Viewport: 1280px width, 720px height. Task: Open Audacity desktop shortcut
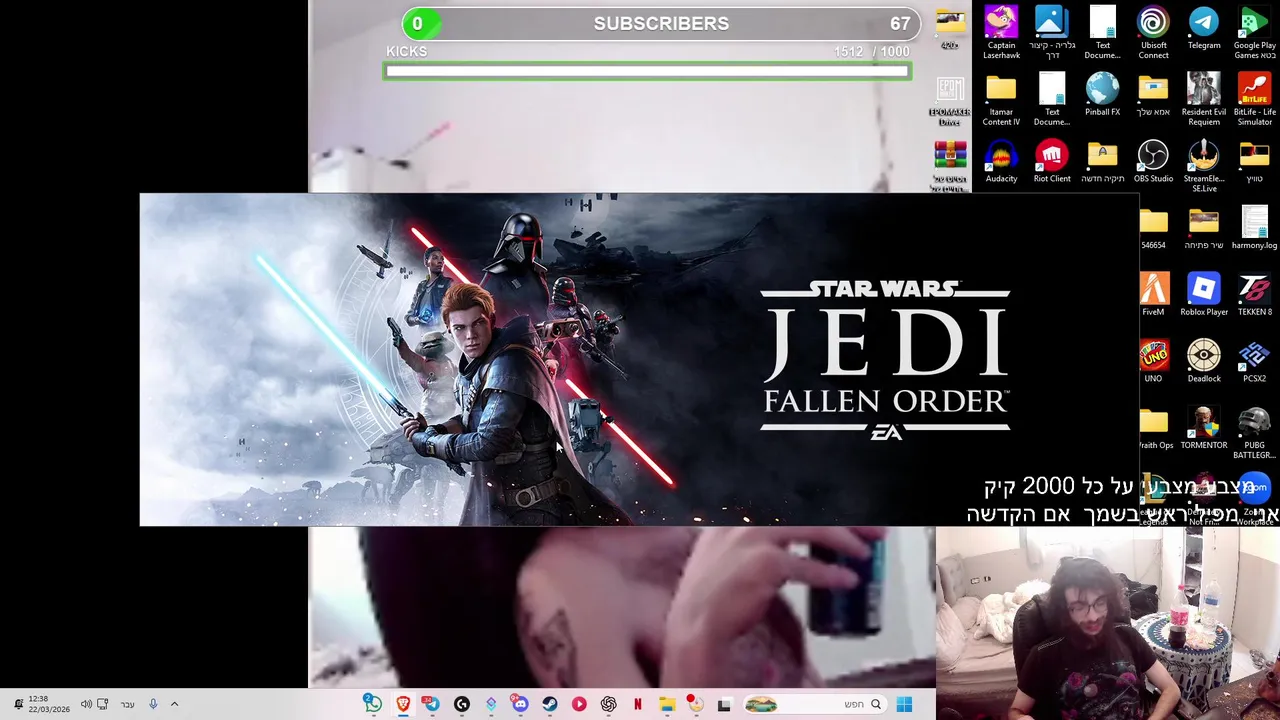[x=1001, y=162]
